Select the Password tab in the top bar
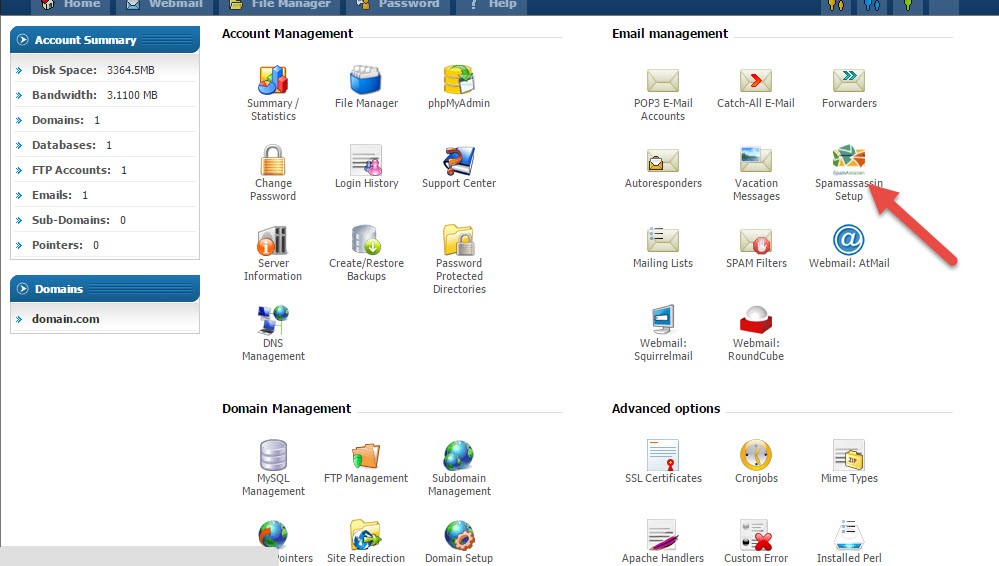This screenshot has width=999, height=566. pyautogui.click(x=398, y=5)
